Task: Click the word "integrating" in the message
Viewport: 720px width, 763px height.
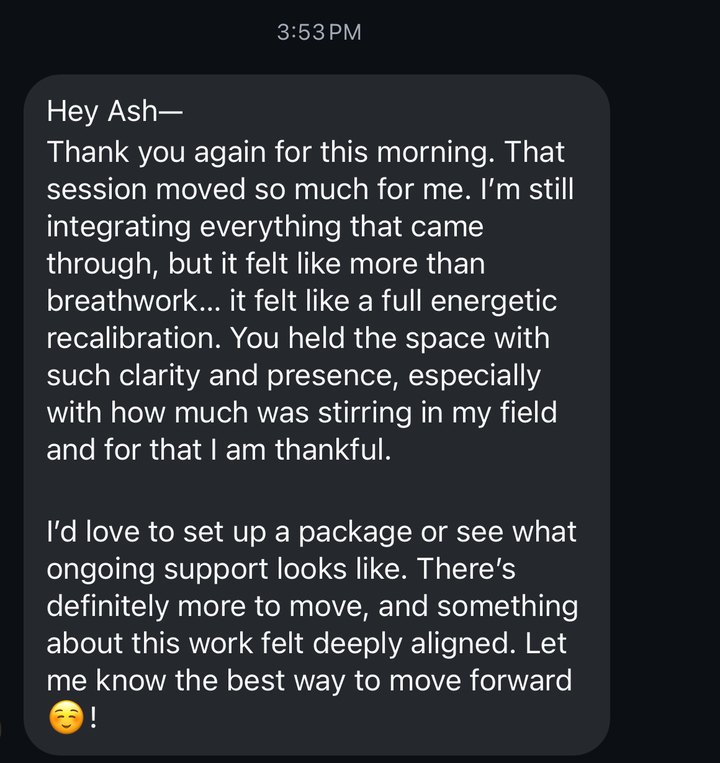Action: pyautogui.click(x=119, y=227)
